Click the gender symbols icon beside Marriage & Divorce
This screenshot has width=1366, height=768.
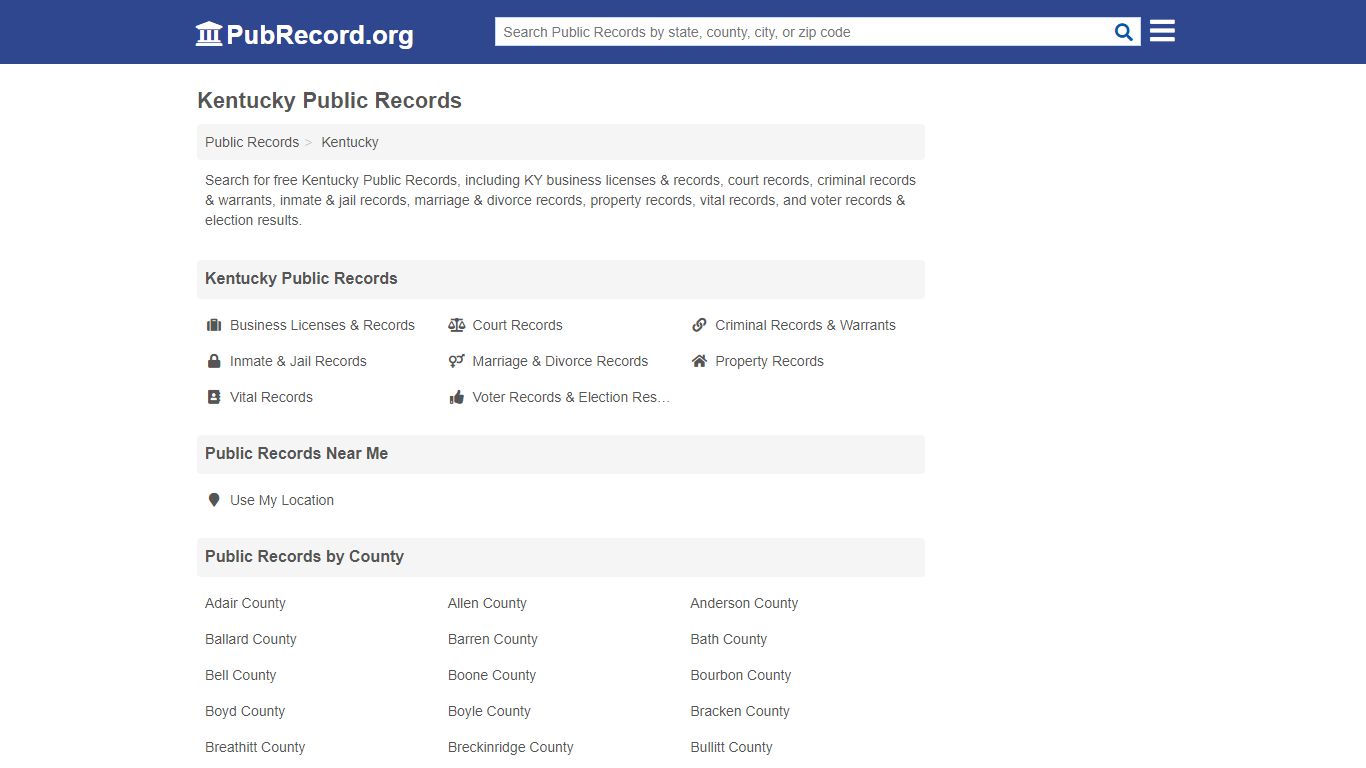coord(457,361)
